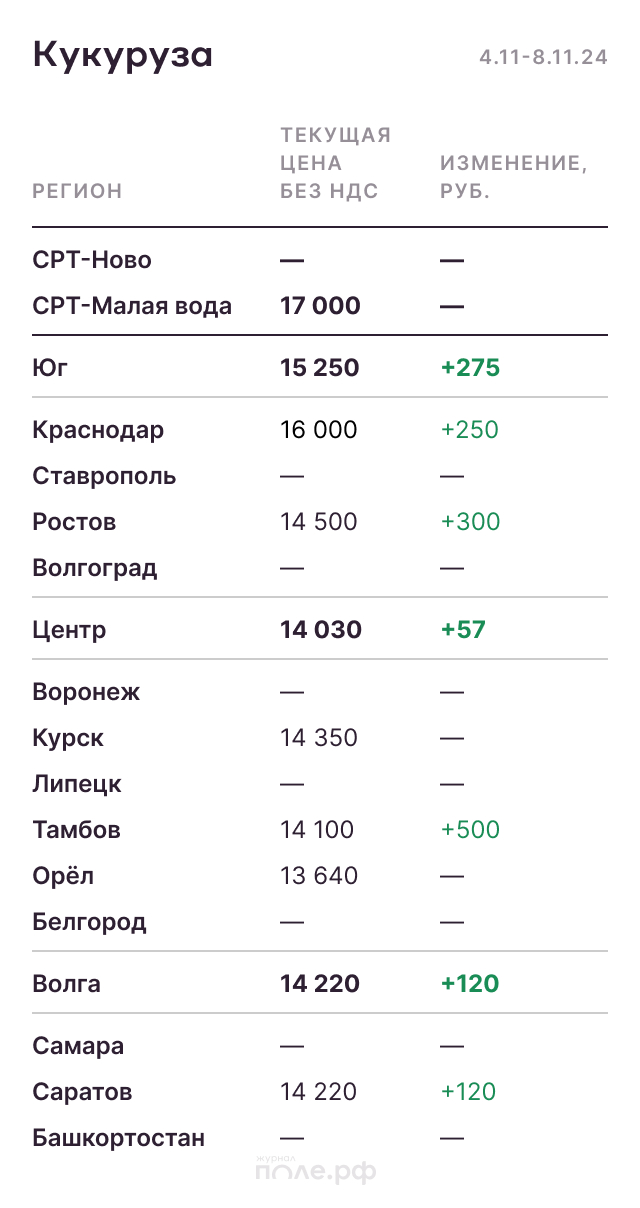Click the +275 change value for Юг
The width and height of the screenshot is (640, 1208).
[470, 368]
